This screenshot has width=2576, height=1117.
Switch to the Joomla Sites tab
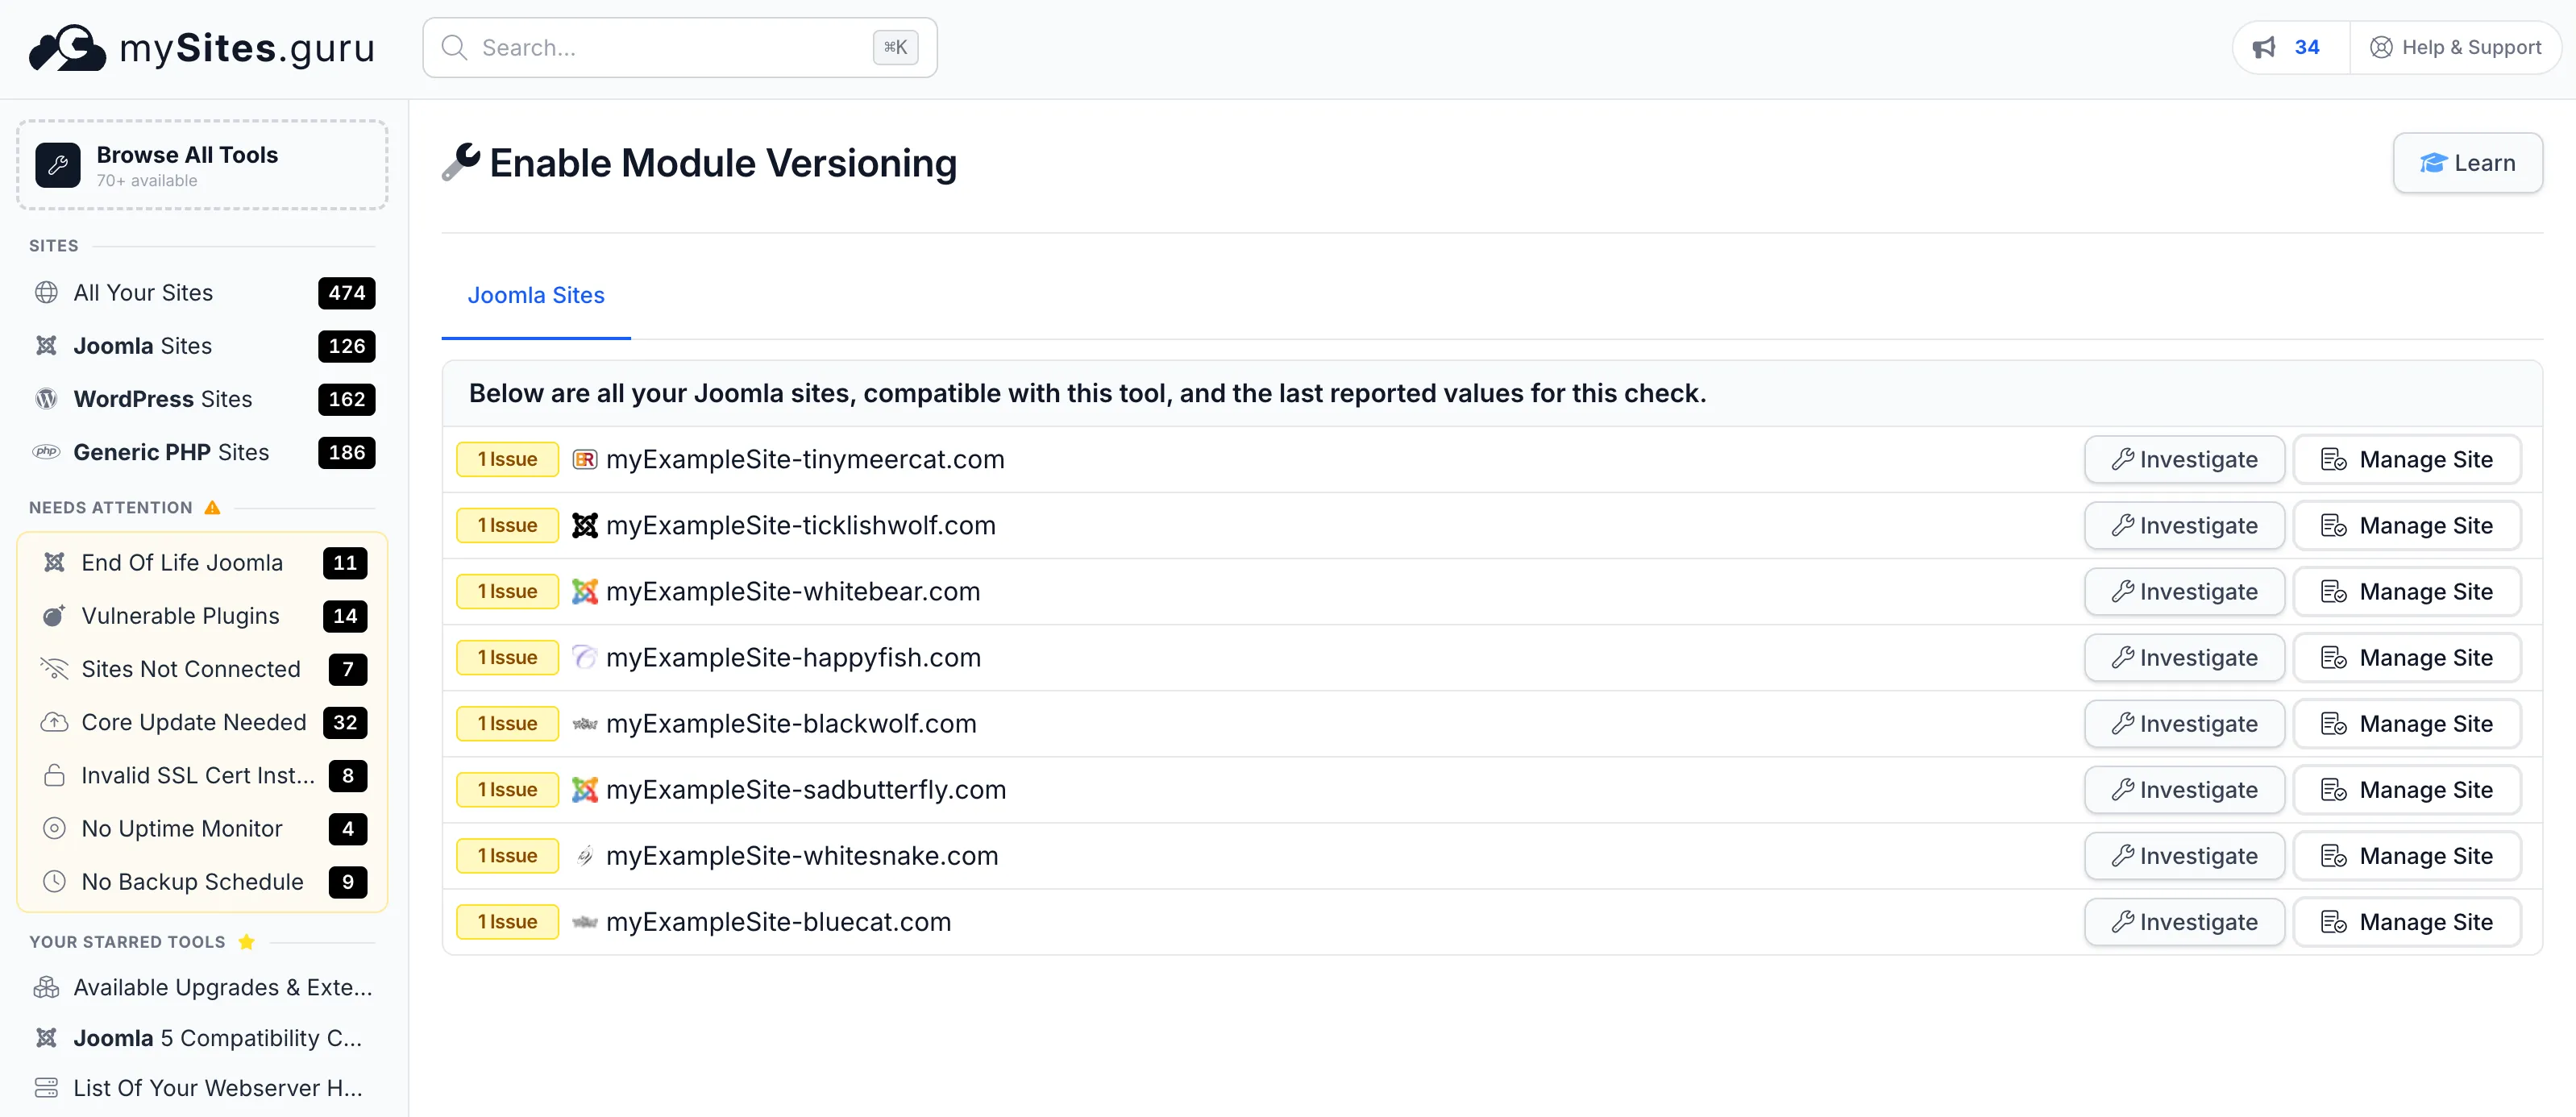536,294
